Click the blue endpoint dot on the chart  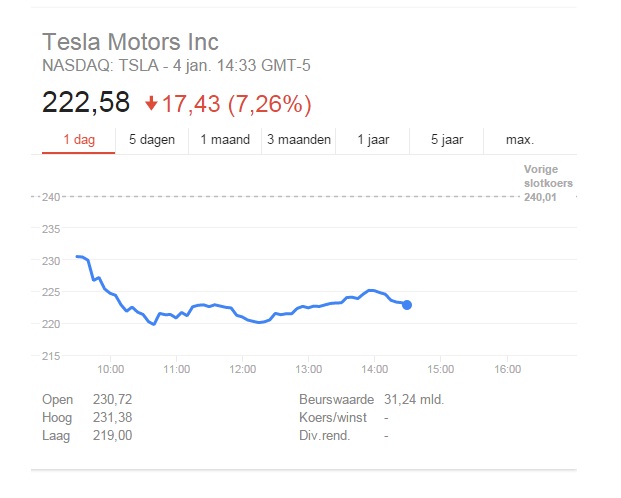407,304
